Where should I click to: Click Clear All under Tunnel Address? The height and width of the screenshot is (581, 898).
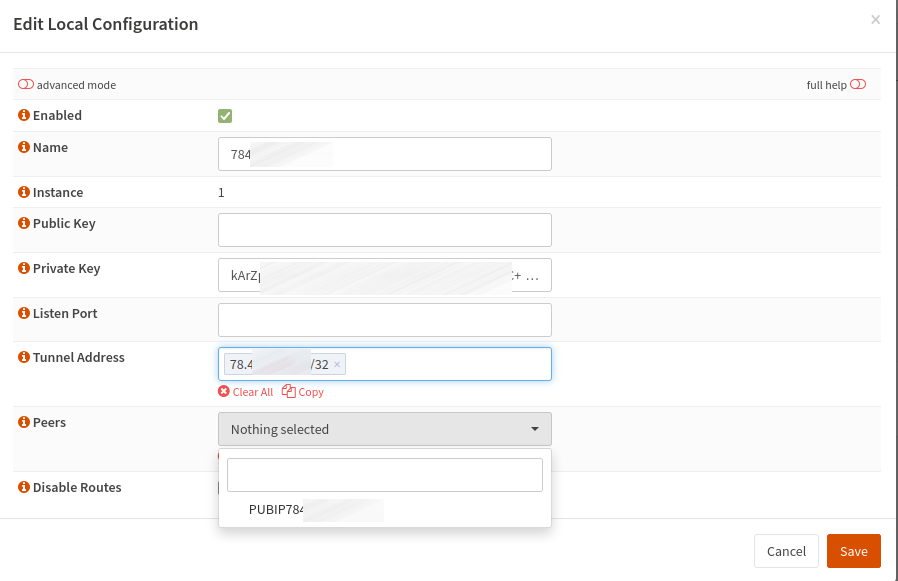point(246,392)
